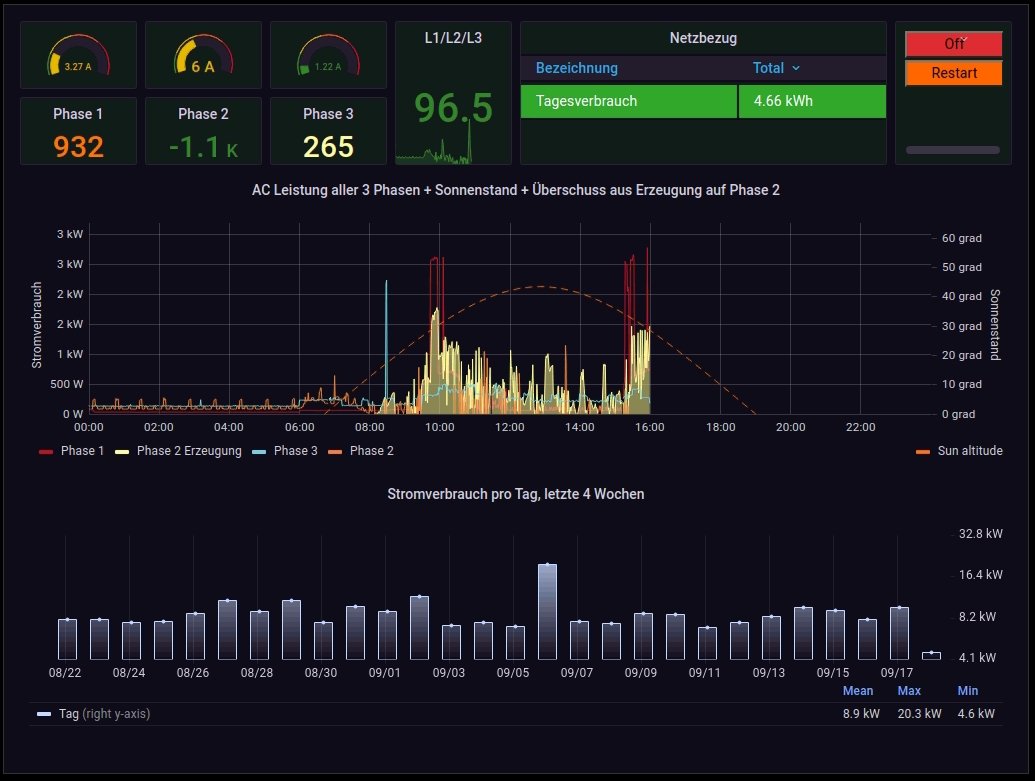The image size is (1035, 781).
Task: Sort legend by the Mean column
Action: click(857, 691)
